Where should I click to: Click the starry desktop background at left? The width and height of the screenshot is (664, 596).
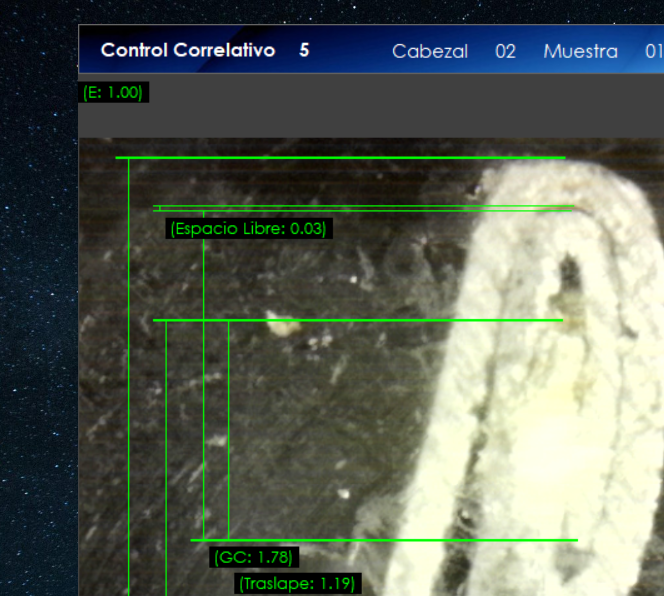click(38, 300)
